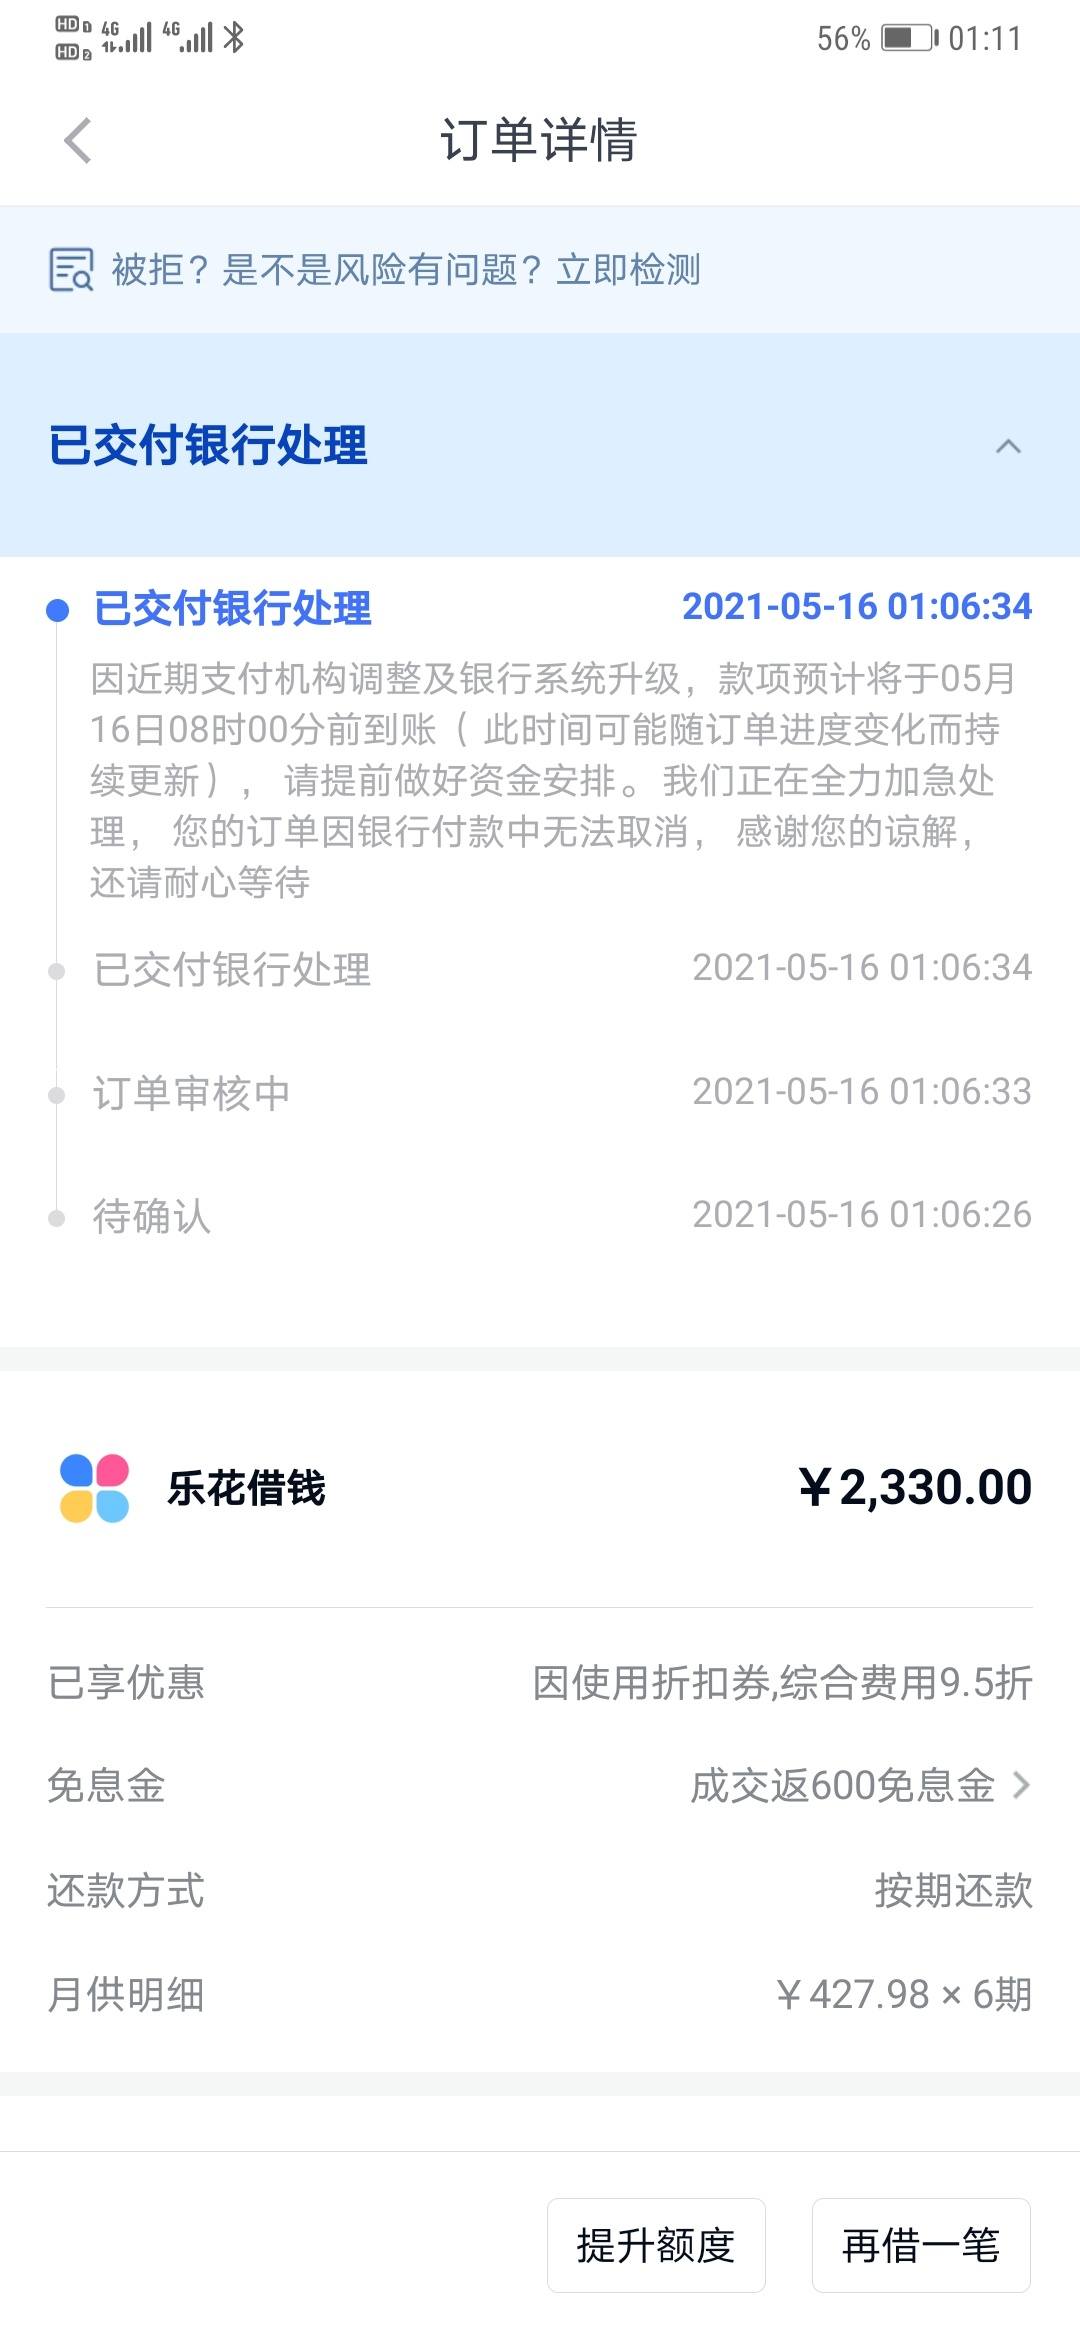Collapse the 已交付银行处理 status section chevron
This screenshot has height=2340, width=1080.
click(x=1008, y=446)
